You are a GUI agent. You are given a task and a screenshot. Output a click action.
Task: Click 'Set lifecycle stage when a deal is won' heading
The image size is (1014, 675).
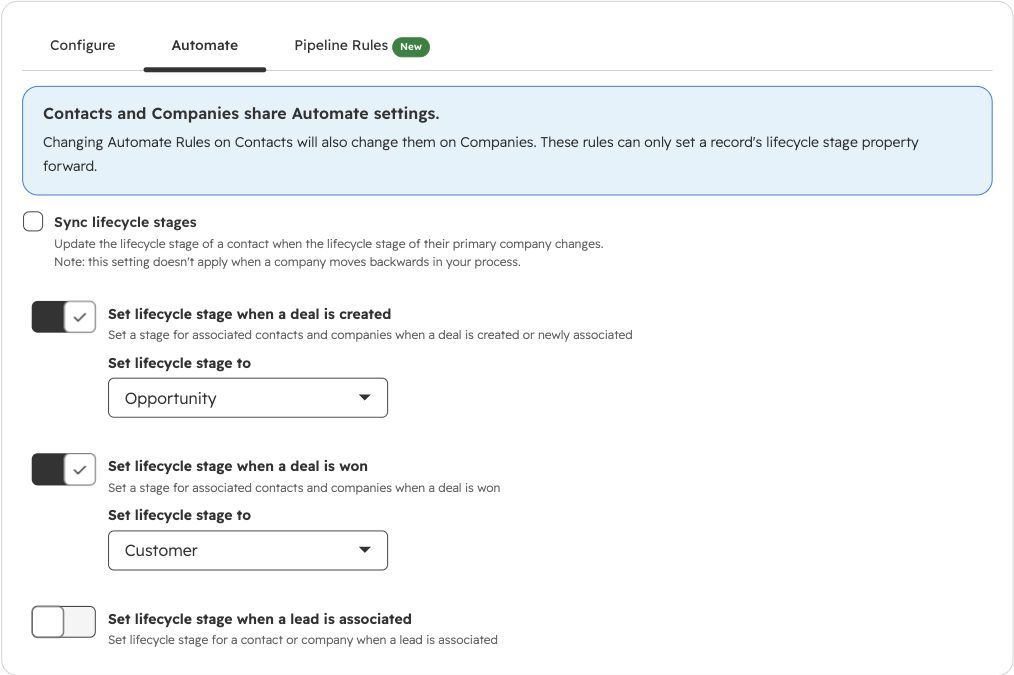[x=237, y=466]
